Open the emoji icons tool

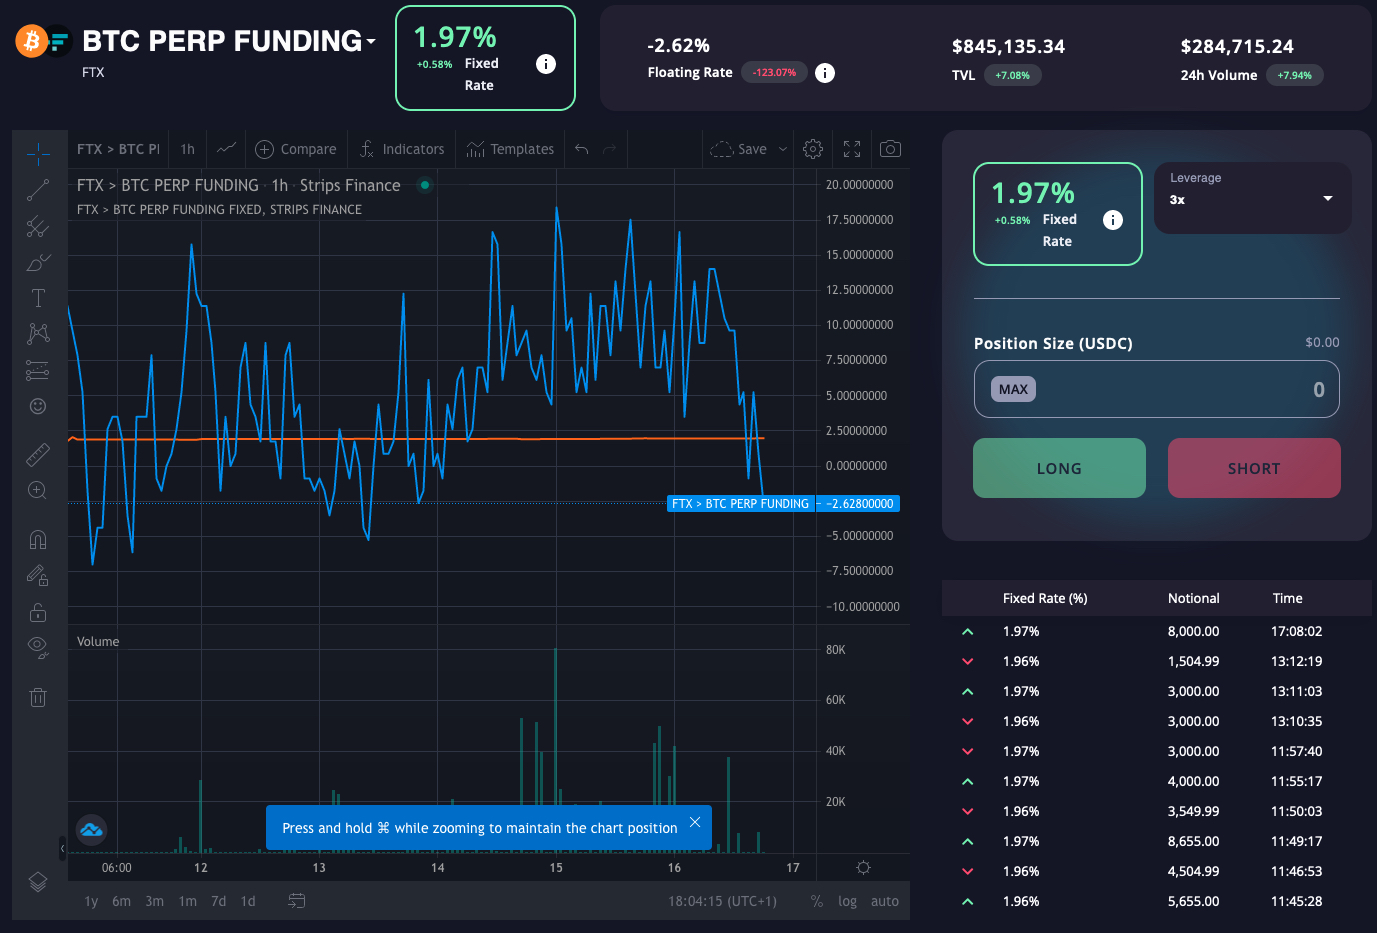[x=38, y=406]
